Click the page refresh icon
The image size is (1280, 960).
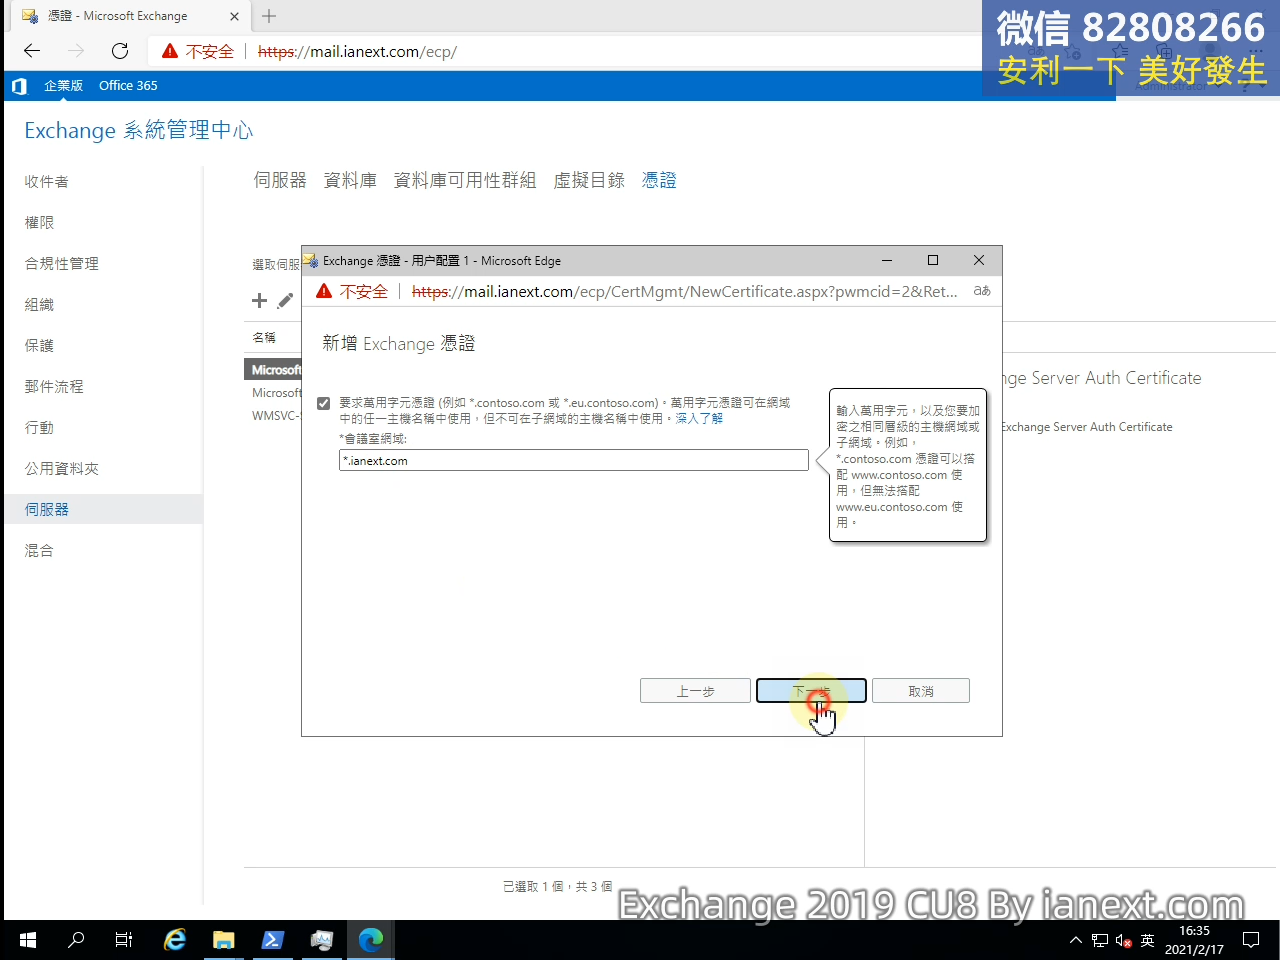pos(120,51)
